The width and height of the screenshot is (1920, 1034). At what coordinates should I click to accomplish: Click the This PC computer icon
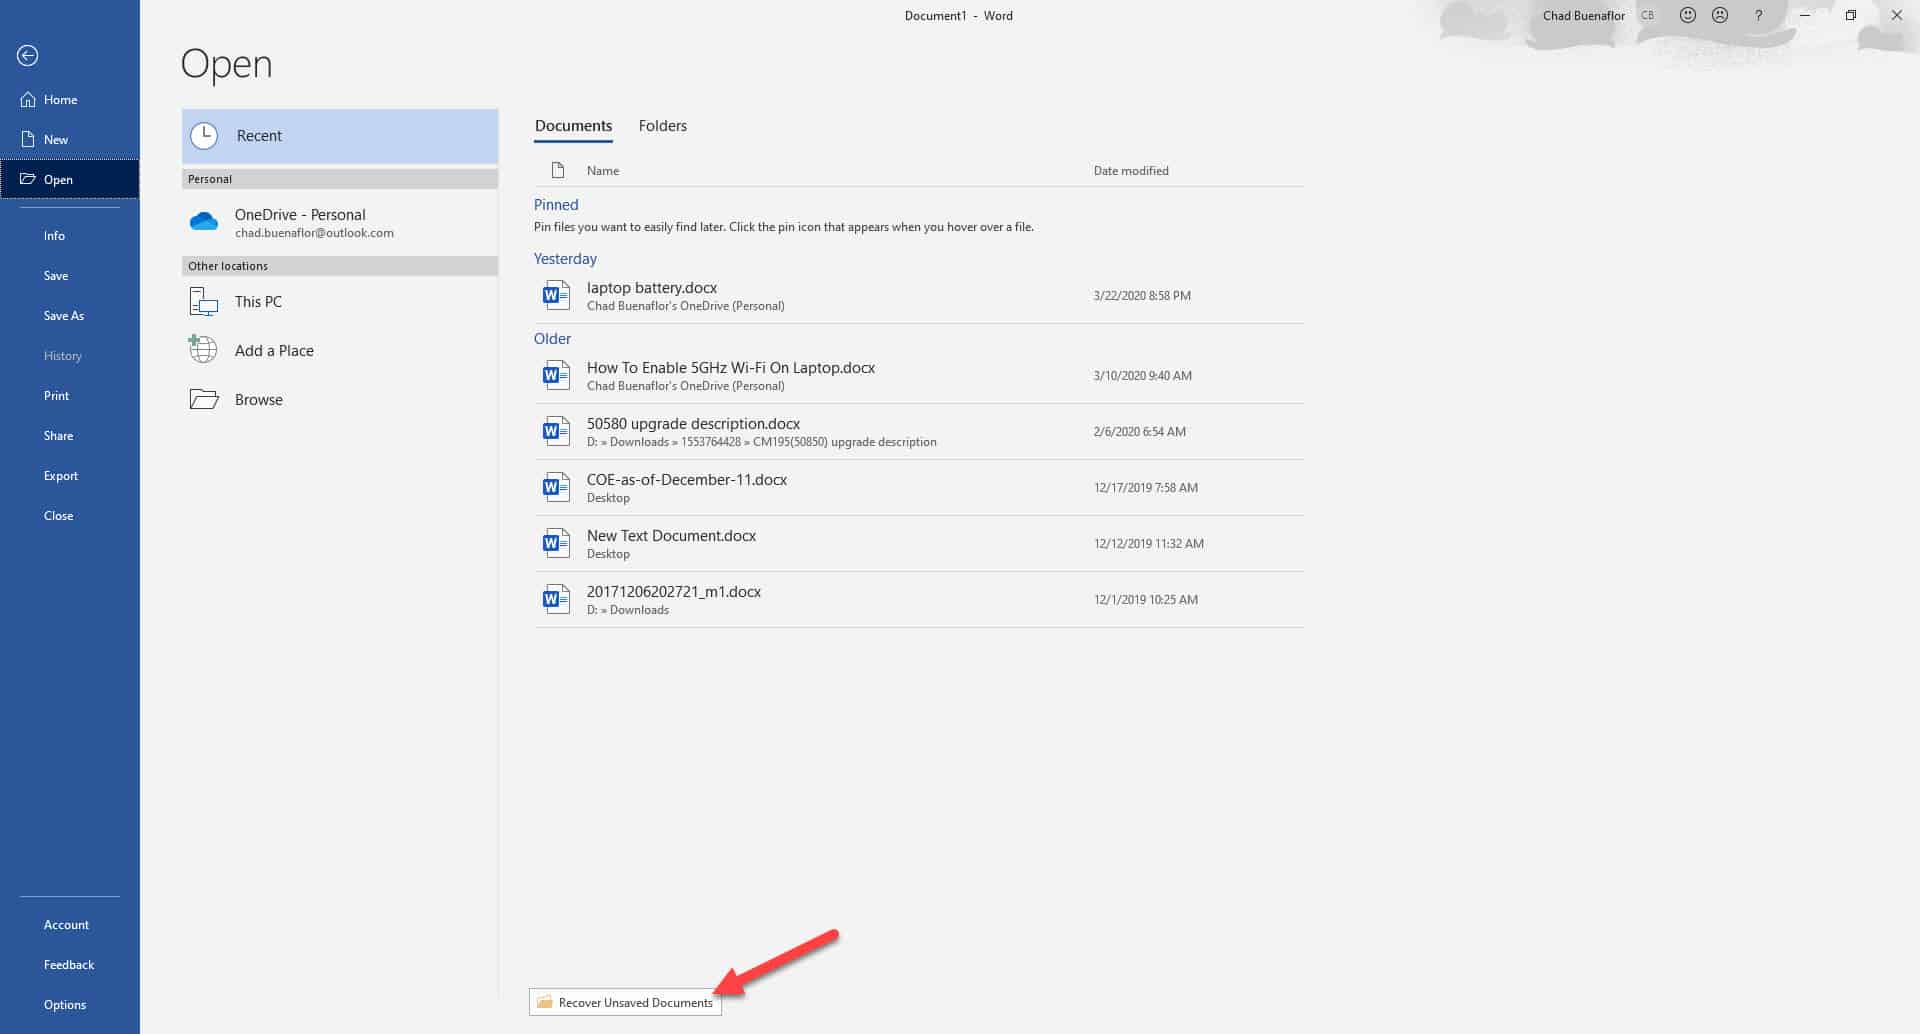pos(204,302)
